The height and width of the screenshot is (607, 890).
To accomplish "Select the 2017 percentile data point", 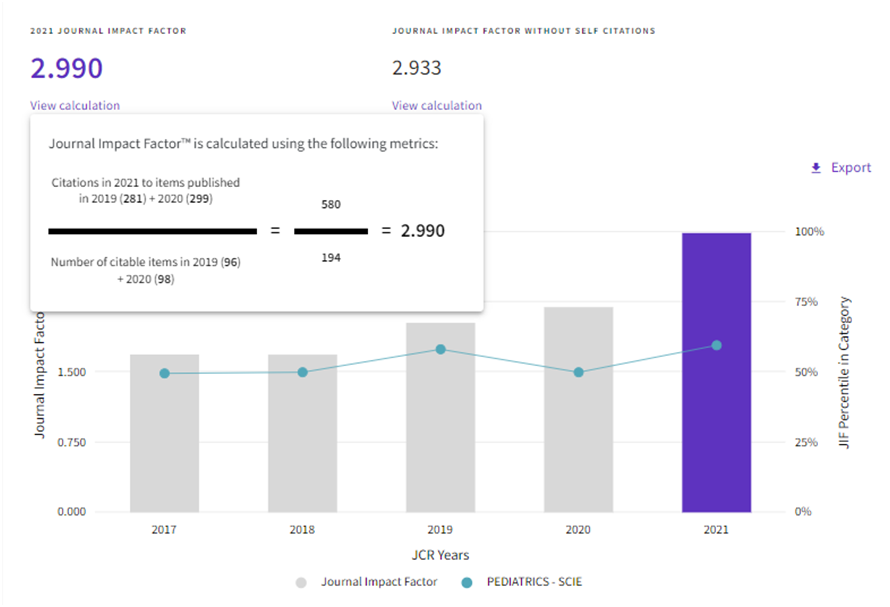I will point(164,373).
